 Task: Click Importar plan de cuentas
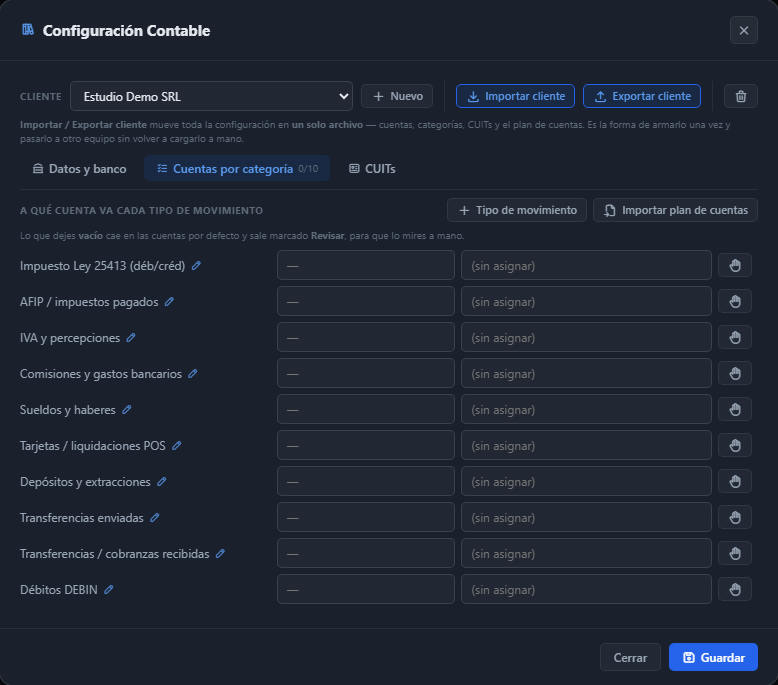pyautogui.click(x=675, y=210)
